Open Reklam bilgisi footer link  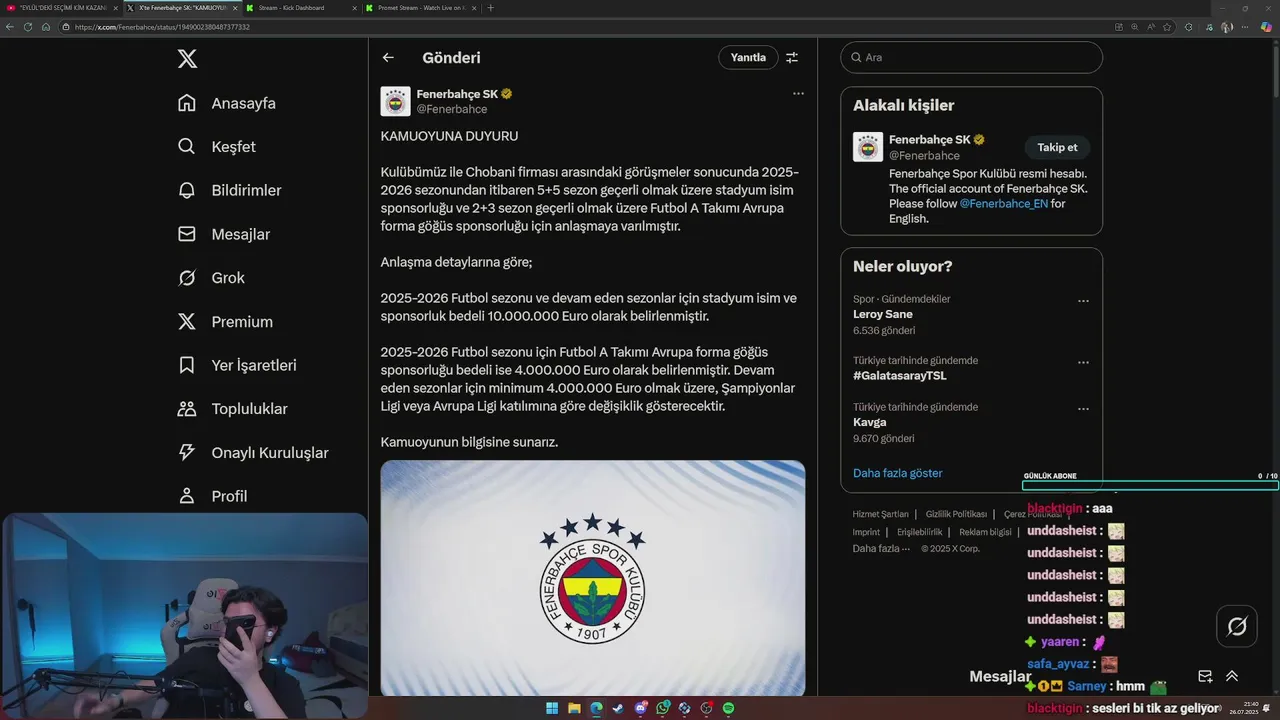985,532
